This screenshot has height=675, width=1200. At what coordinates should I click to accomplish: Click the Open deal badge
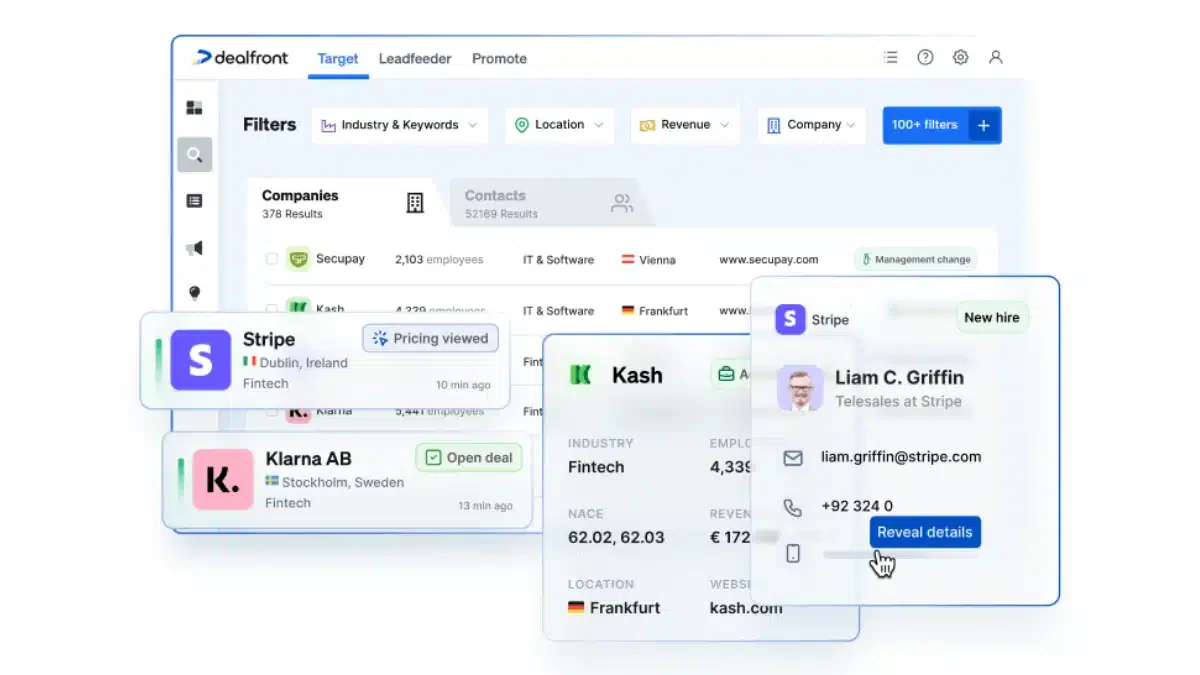(469, 458)
